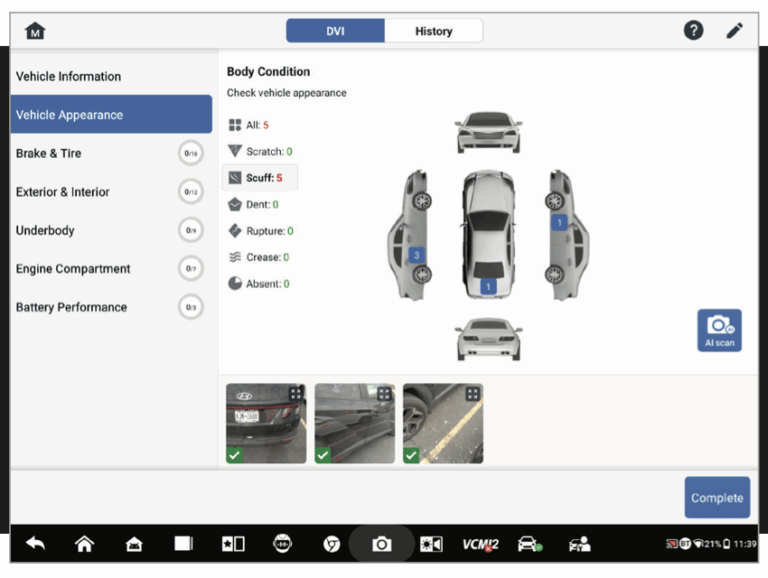Open the camera from the bottom navigation bar
768x578 pixels.
[x=381, y=544]
